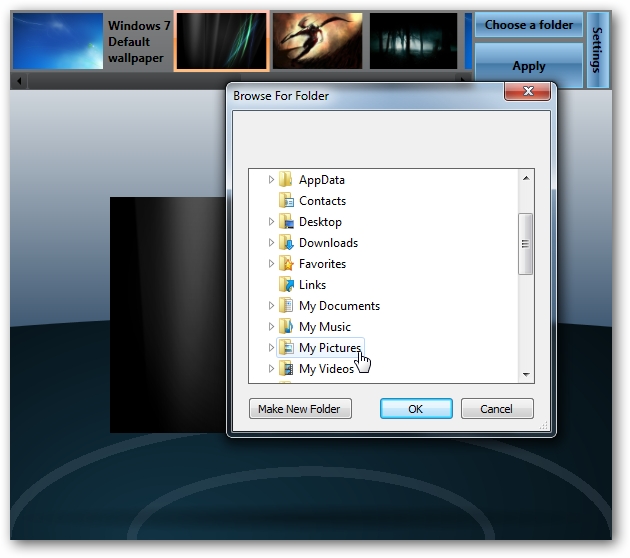
Task: Click the Make New Folder button
Action: click(x=300, y=409)
